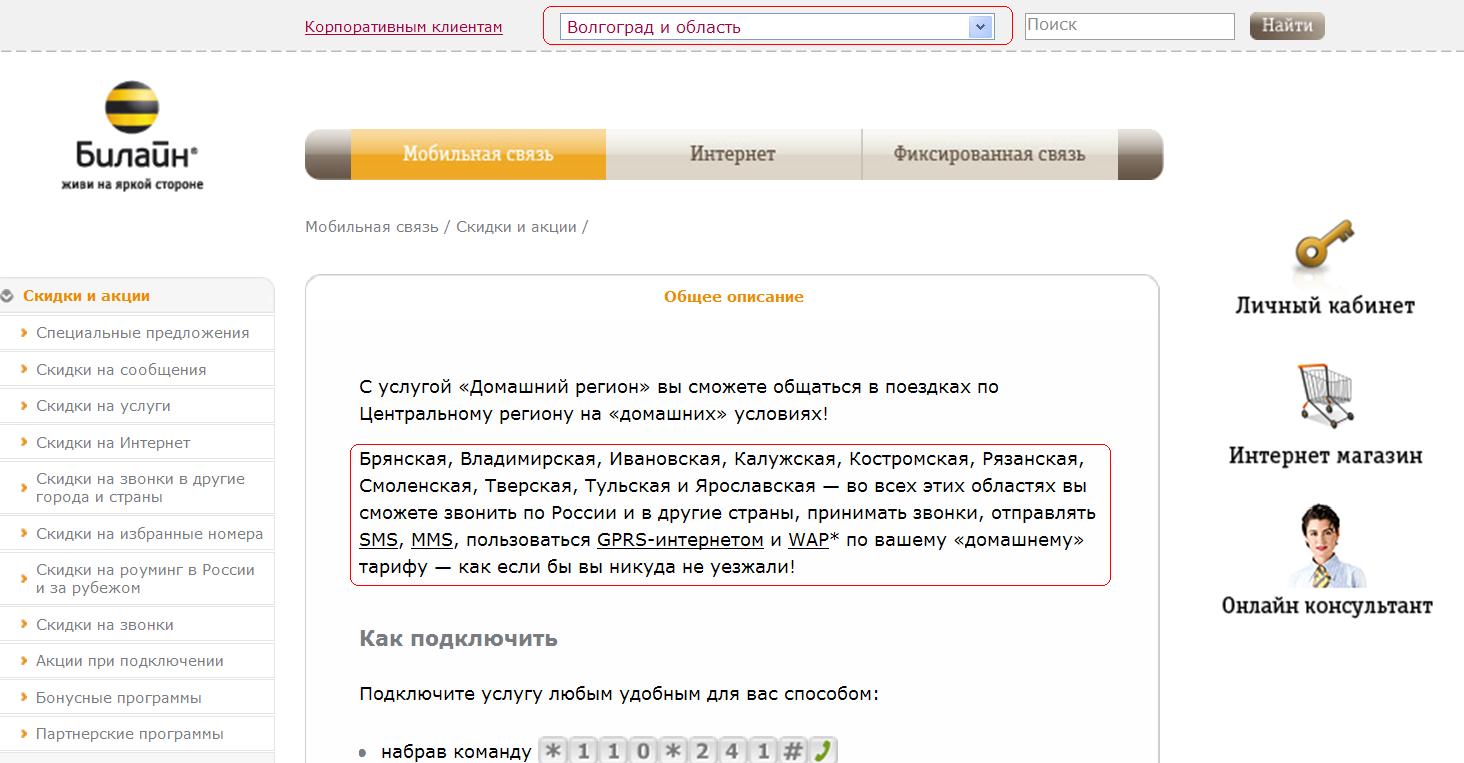Click the Beeline logo

tap(133, 135)
